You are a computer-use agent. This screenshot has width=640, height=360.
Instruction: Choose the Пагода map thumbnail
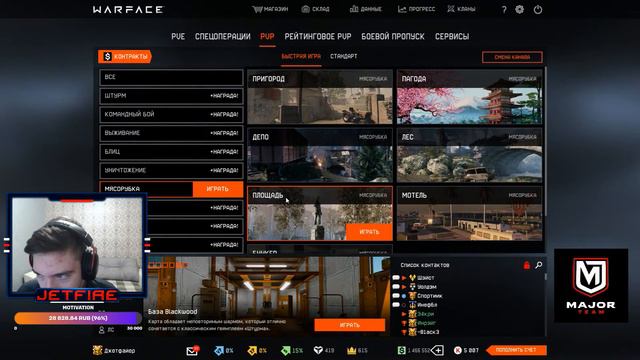tap(469, 97)
